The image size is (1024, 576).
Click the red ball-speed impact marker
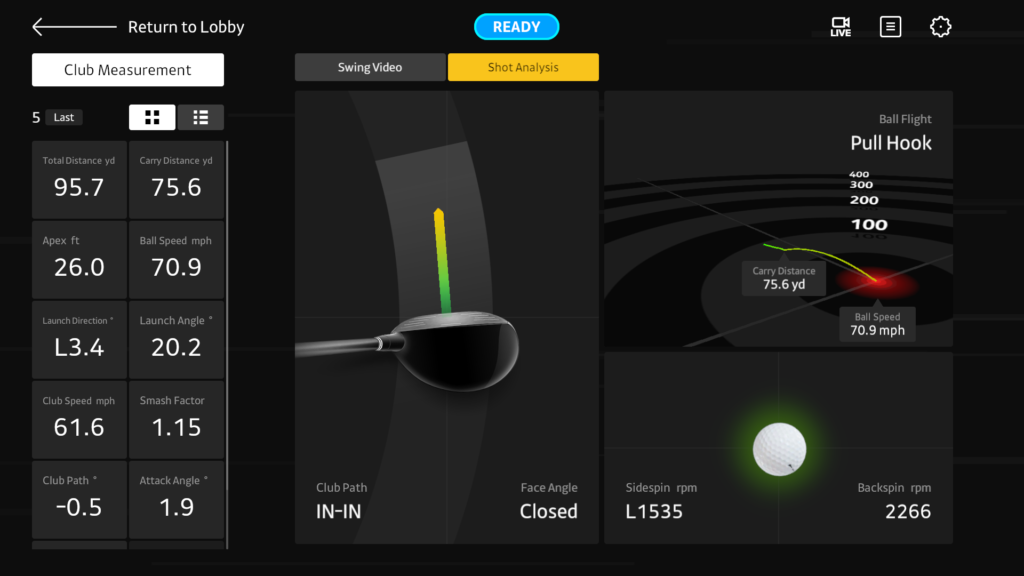[876, 283]
